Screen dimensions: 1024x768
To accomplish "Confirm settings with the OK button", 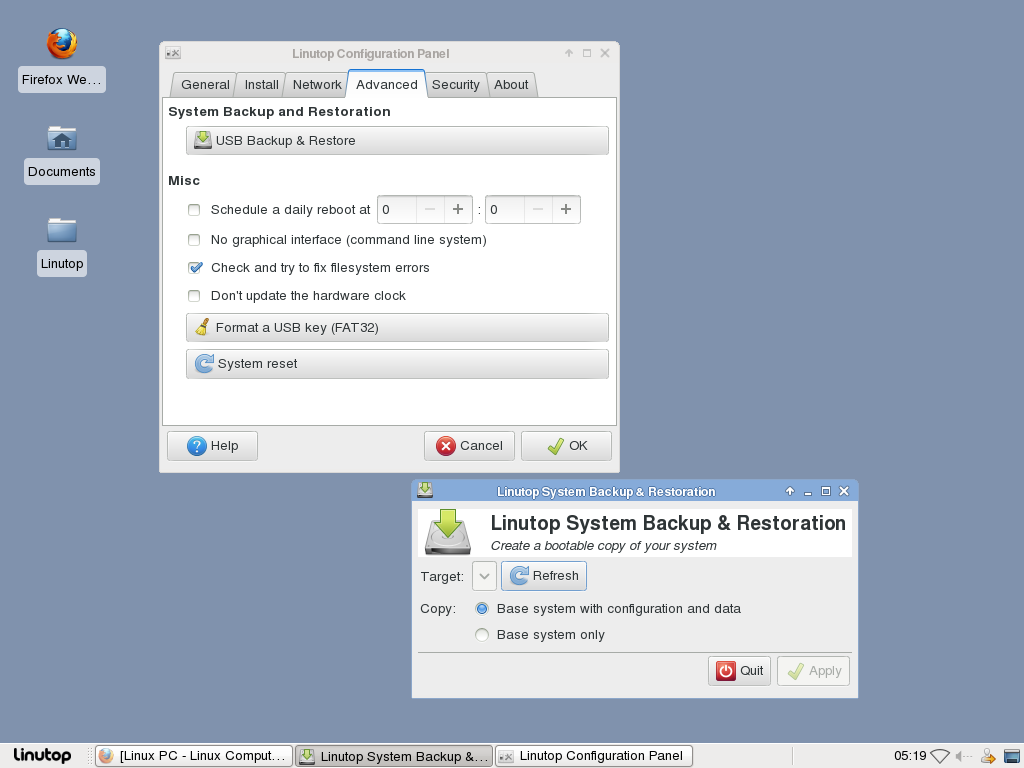I will pos(566,446).
